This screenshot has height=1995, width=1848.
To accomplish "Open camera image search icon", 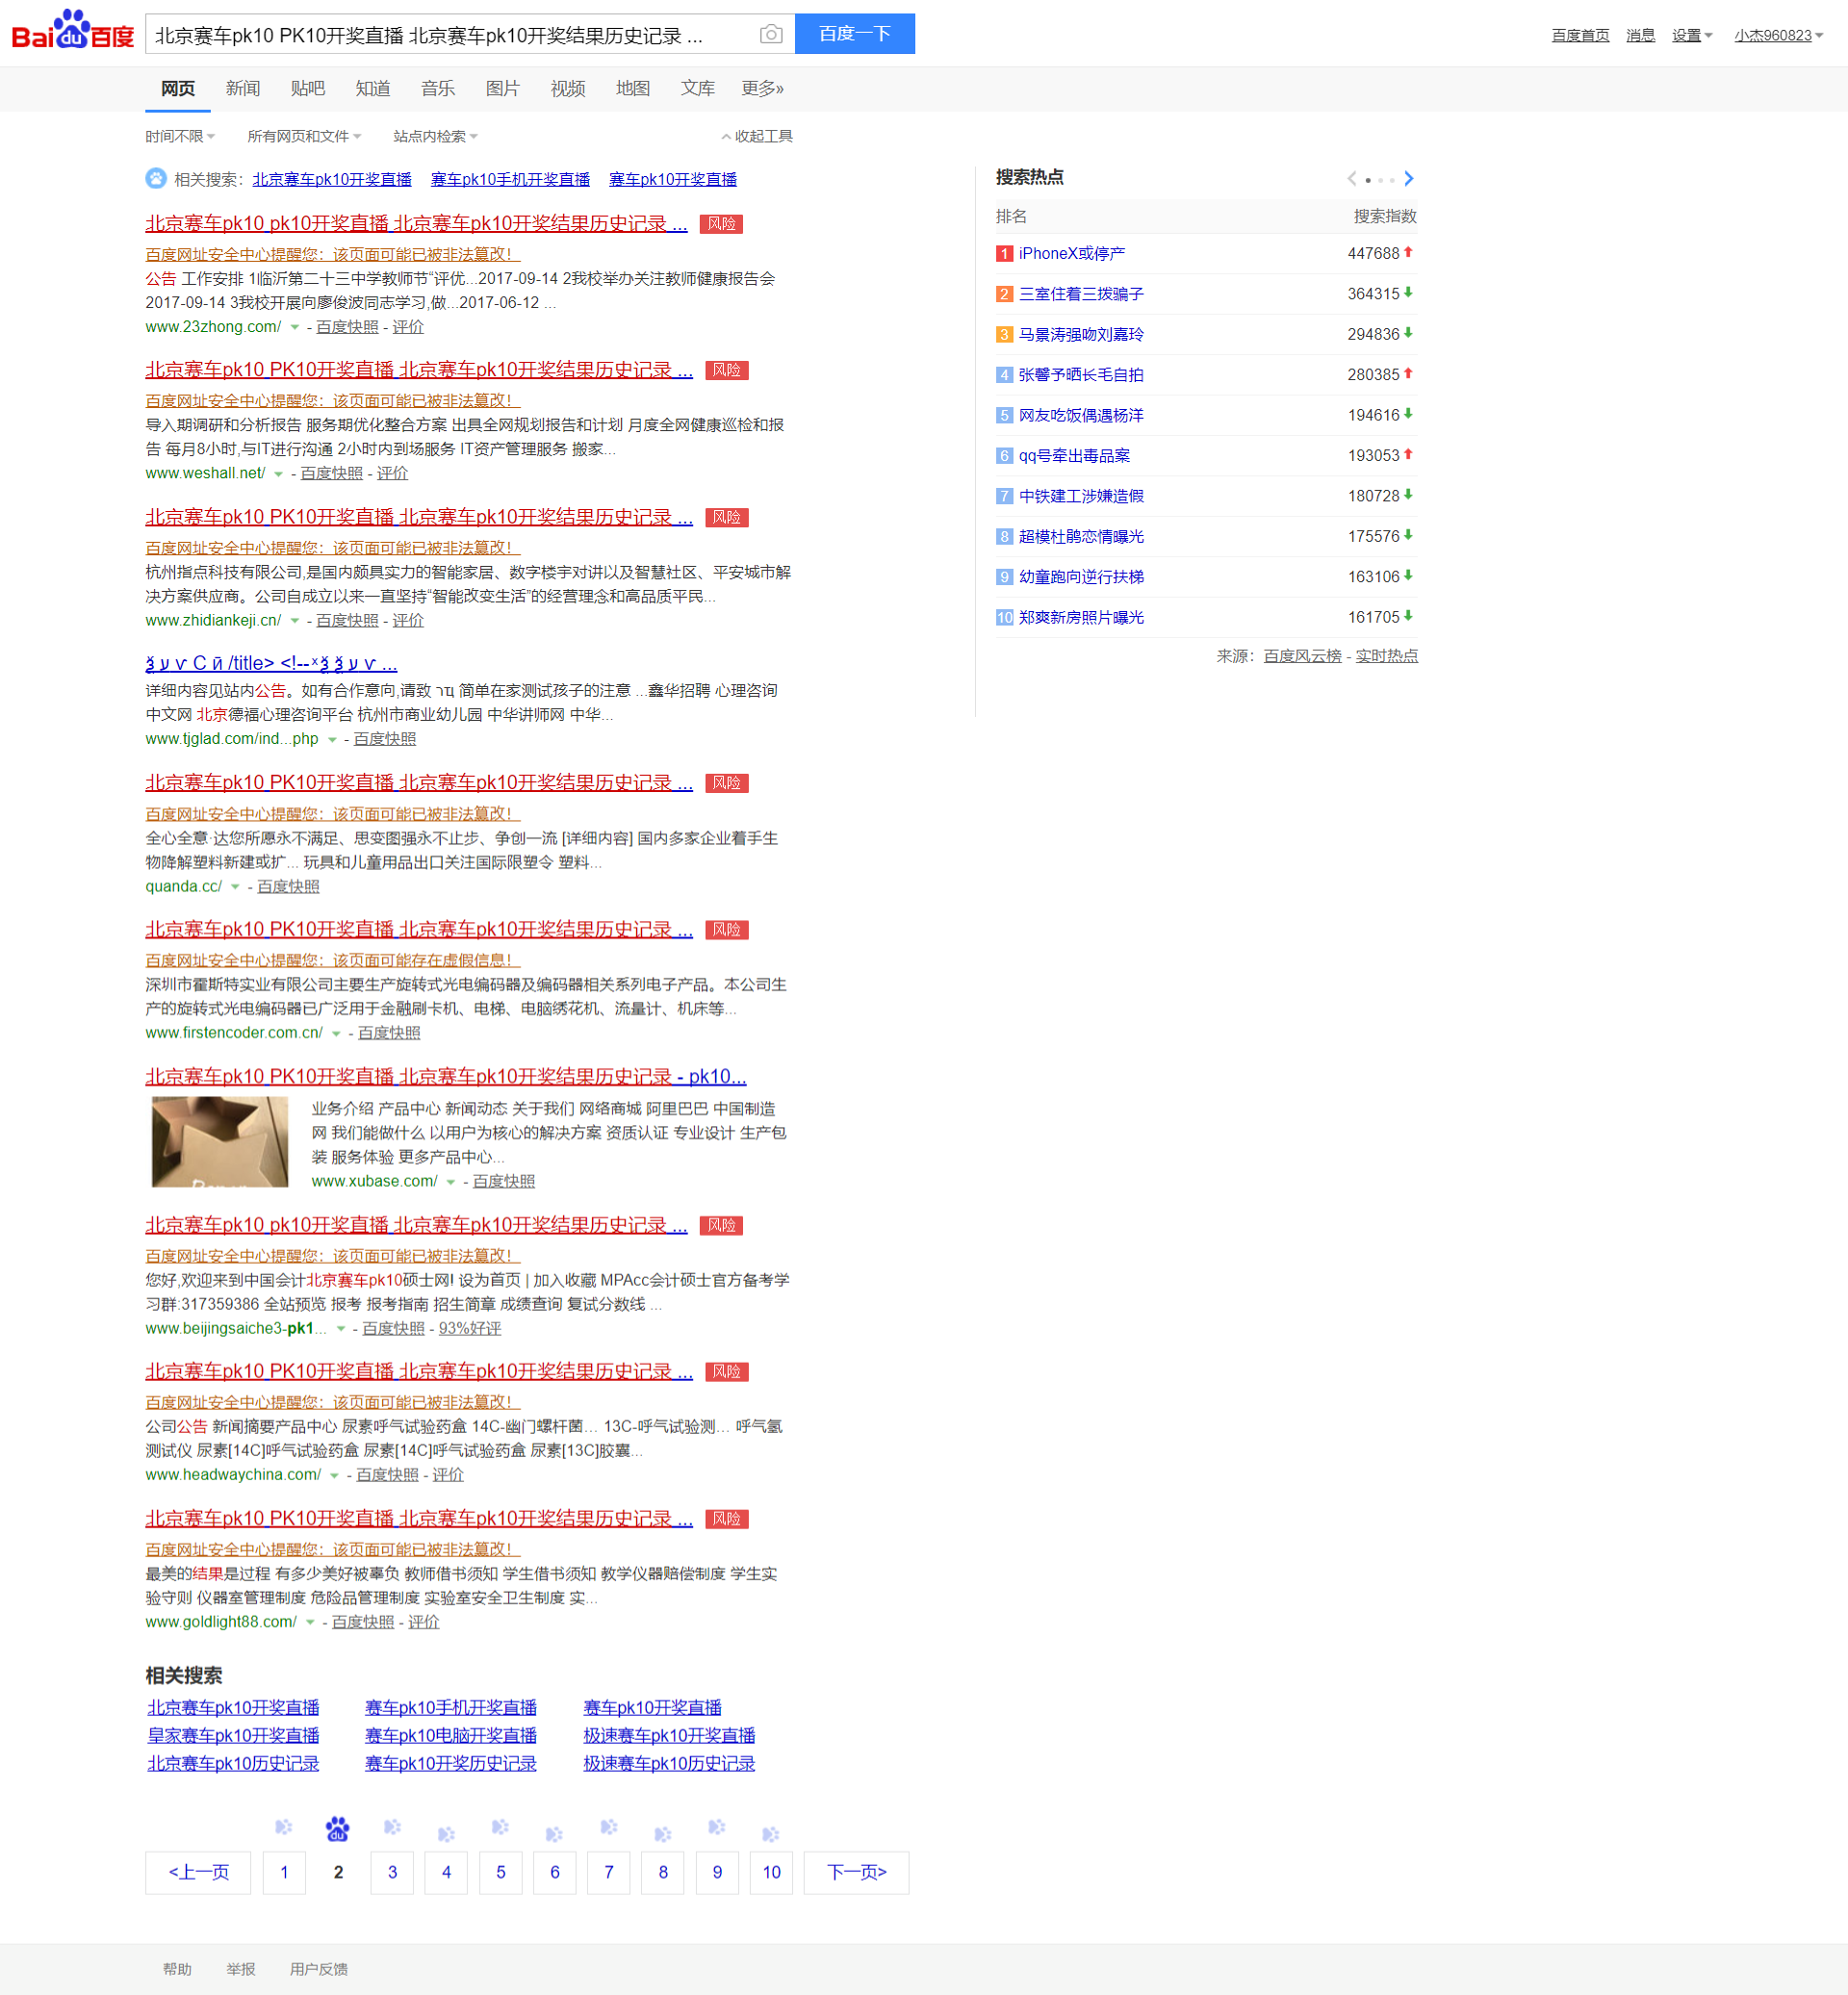I will [x=771, y=34].
